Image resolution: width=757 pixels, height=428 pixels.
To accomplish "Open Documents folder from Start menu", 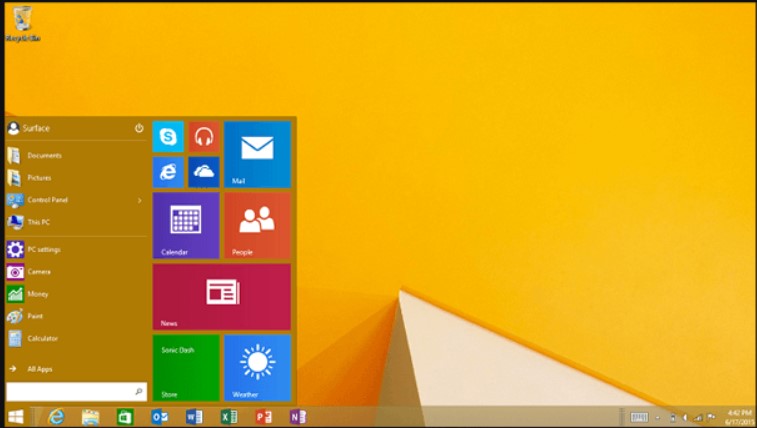I will (x=76, y=155).
